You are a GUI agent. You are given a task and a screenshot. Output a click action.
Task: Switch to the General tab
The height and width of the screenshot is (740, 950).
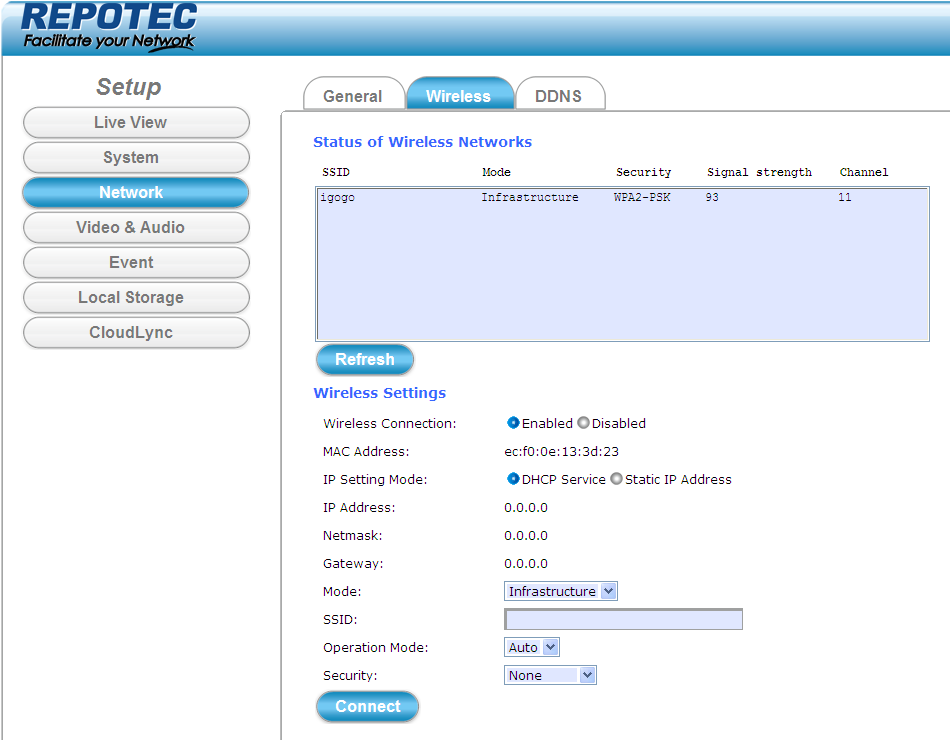point(352,96)
